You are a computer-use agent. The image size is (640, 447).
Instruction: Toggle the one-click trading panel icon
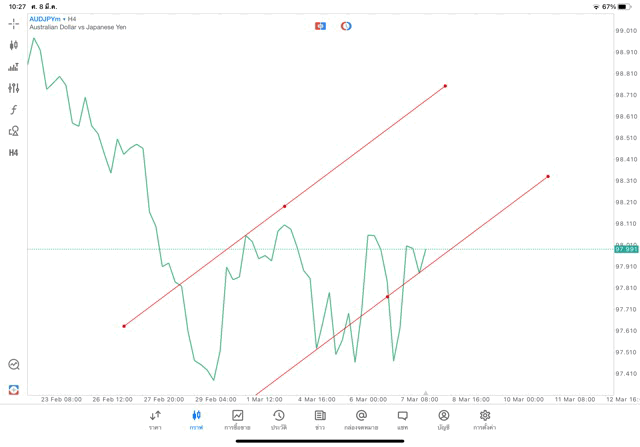click(320, 26)
